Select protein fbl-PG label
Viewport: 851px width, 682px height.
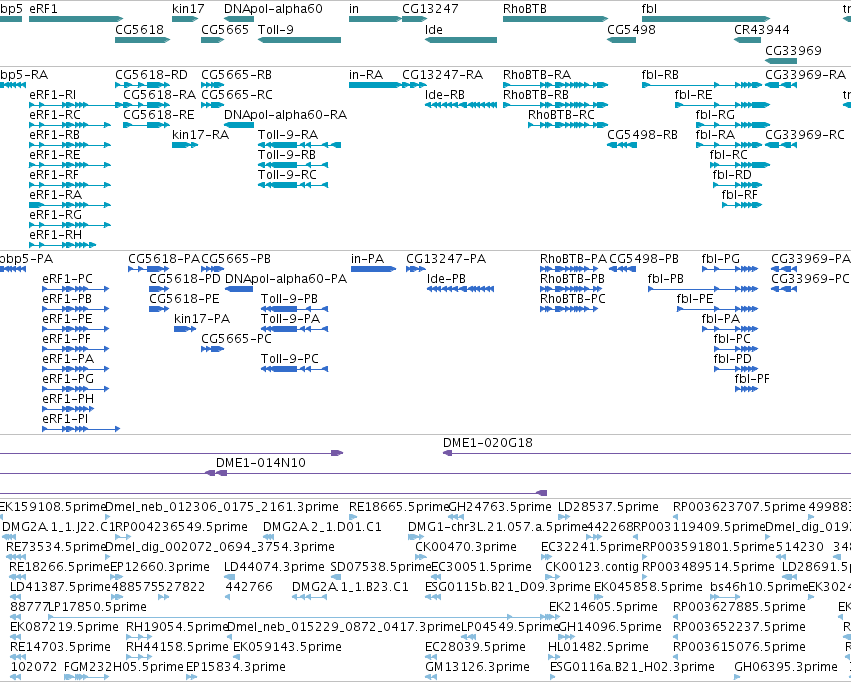point(720,258)
